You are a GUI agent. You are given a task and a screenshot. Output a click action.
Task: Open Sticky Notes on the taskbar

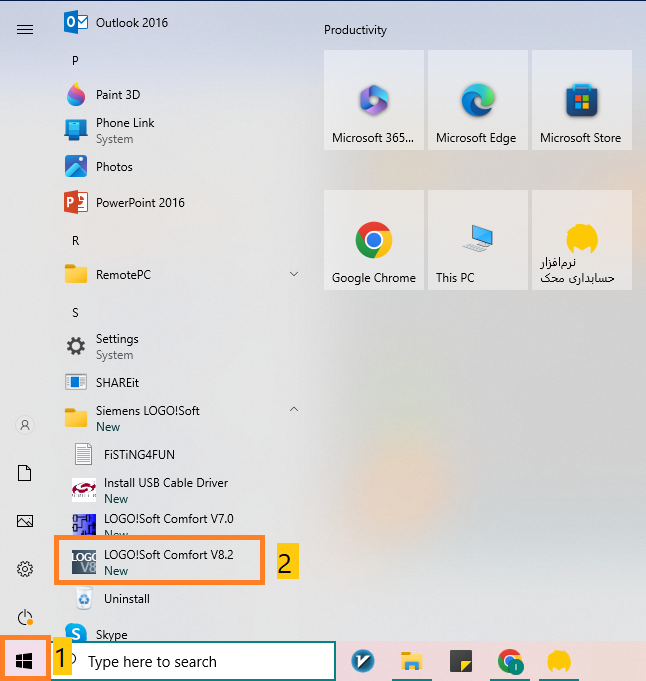[x=460, y=661]
